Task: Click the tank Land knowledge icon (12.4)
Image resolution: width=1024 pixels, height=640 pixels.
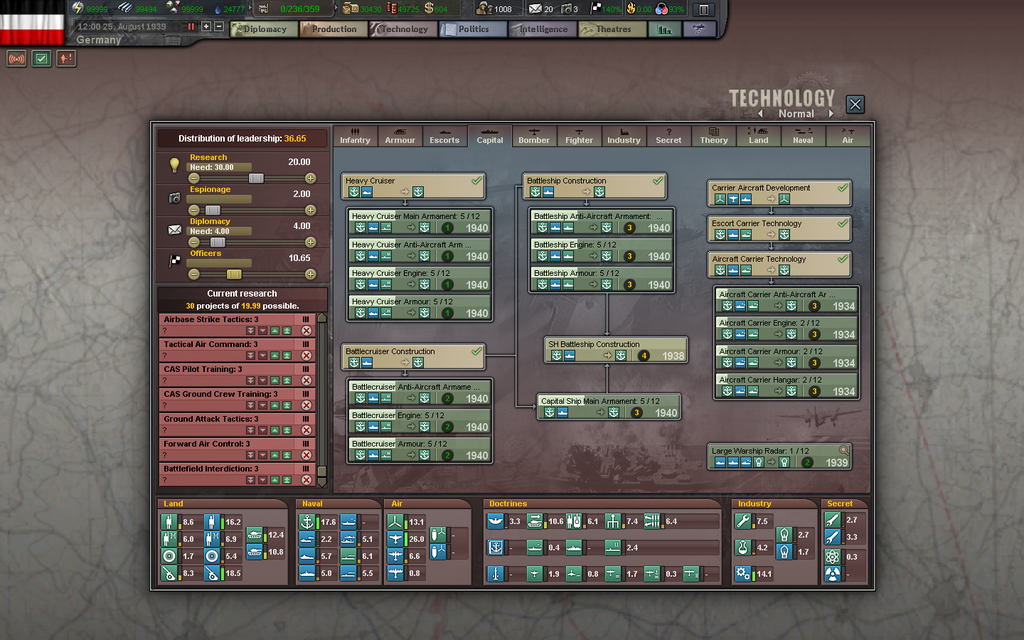Action: click(255, 535)
